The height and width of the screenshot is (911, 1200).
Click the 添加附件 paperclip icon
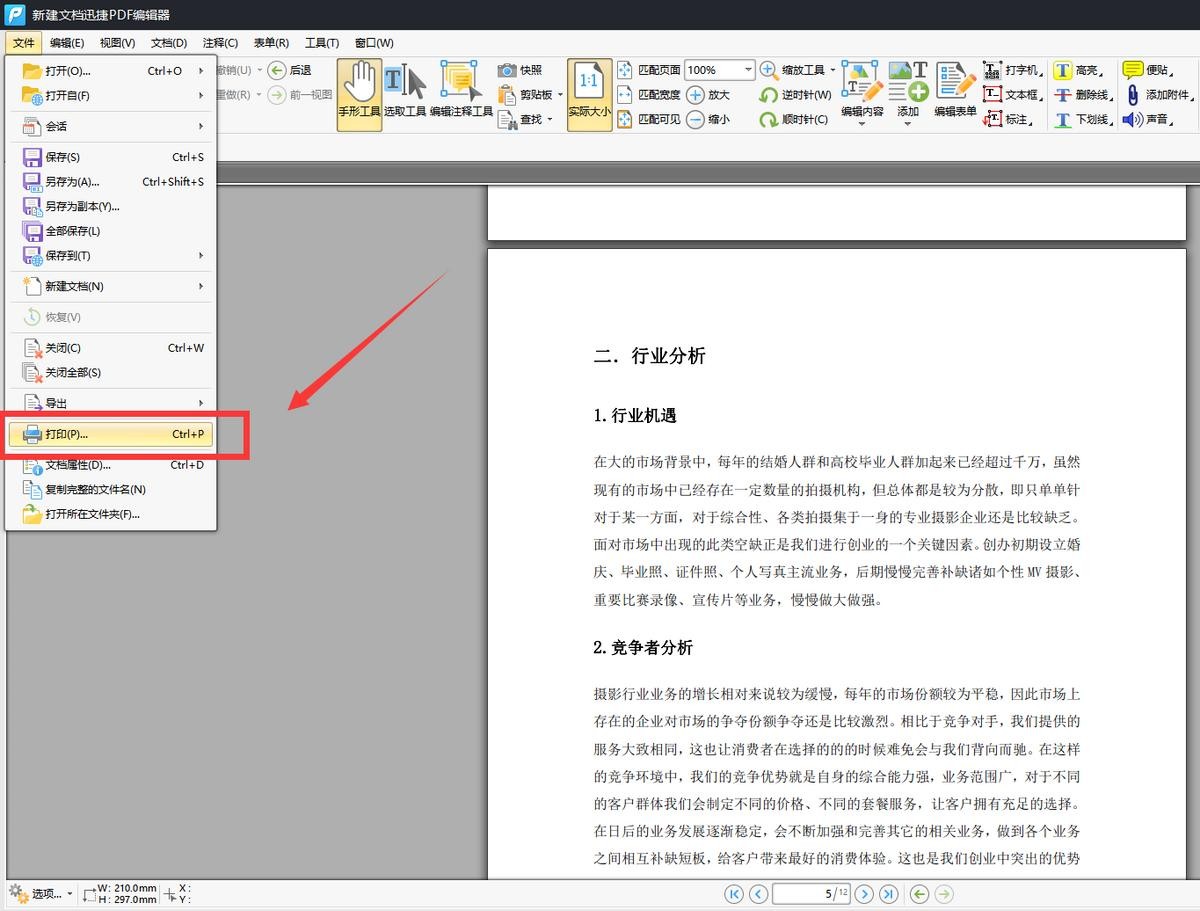coord(1132,95)
